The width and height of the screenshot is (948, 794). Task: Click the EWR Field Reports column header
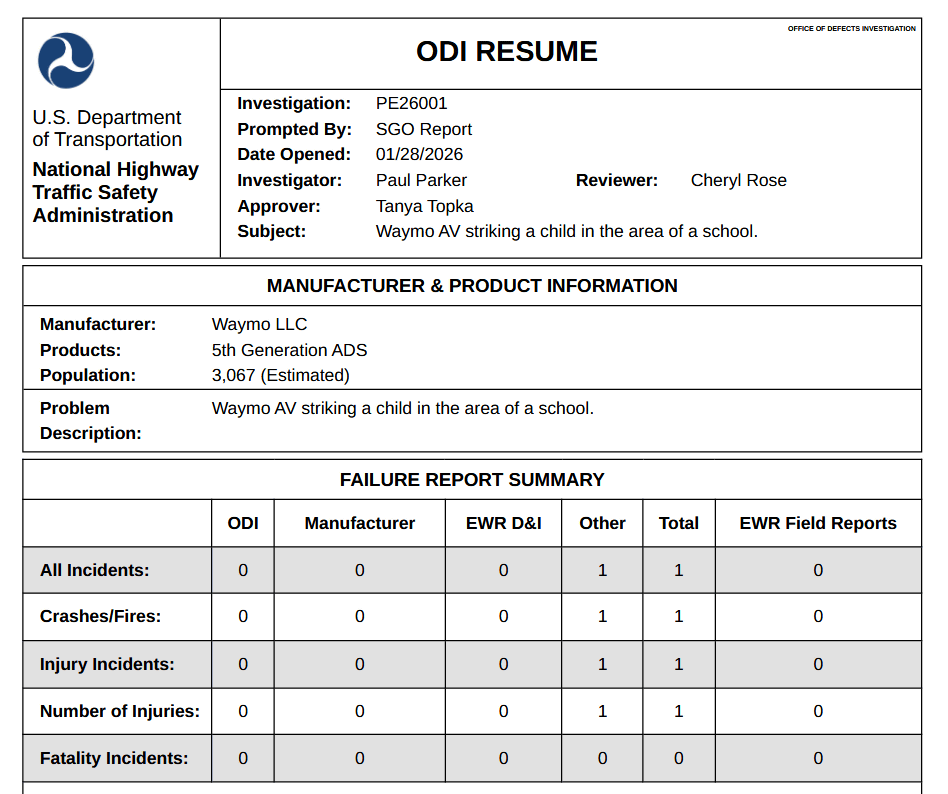pos(817,523)
